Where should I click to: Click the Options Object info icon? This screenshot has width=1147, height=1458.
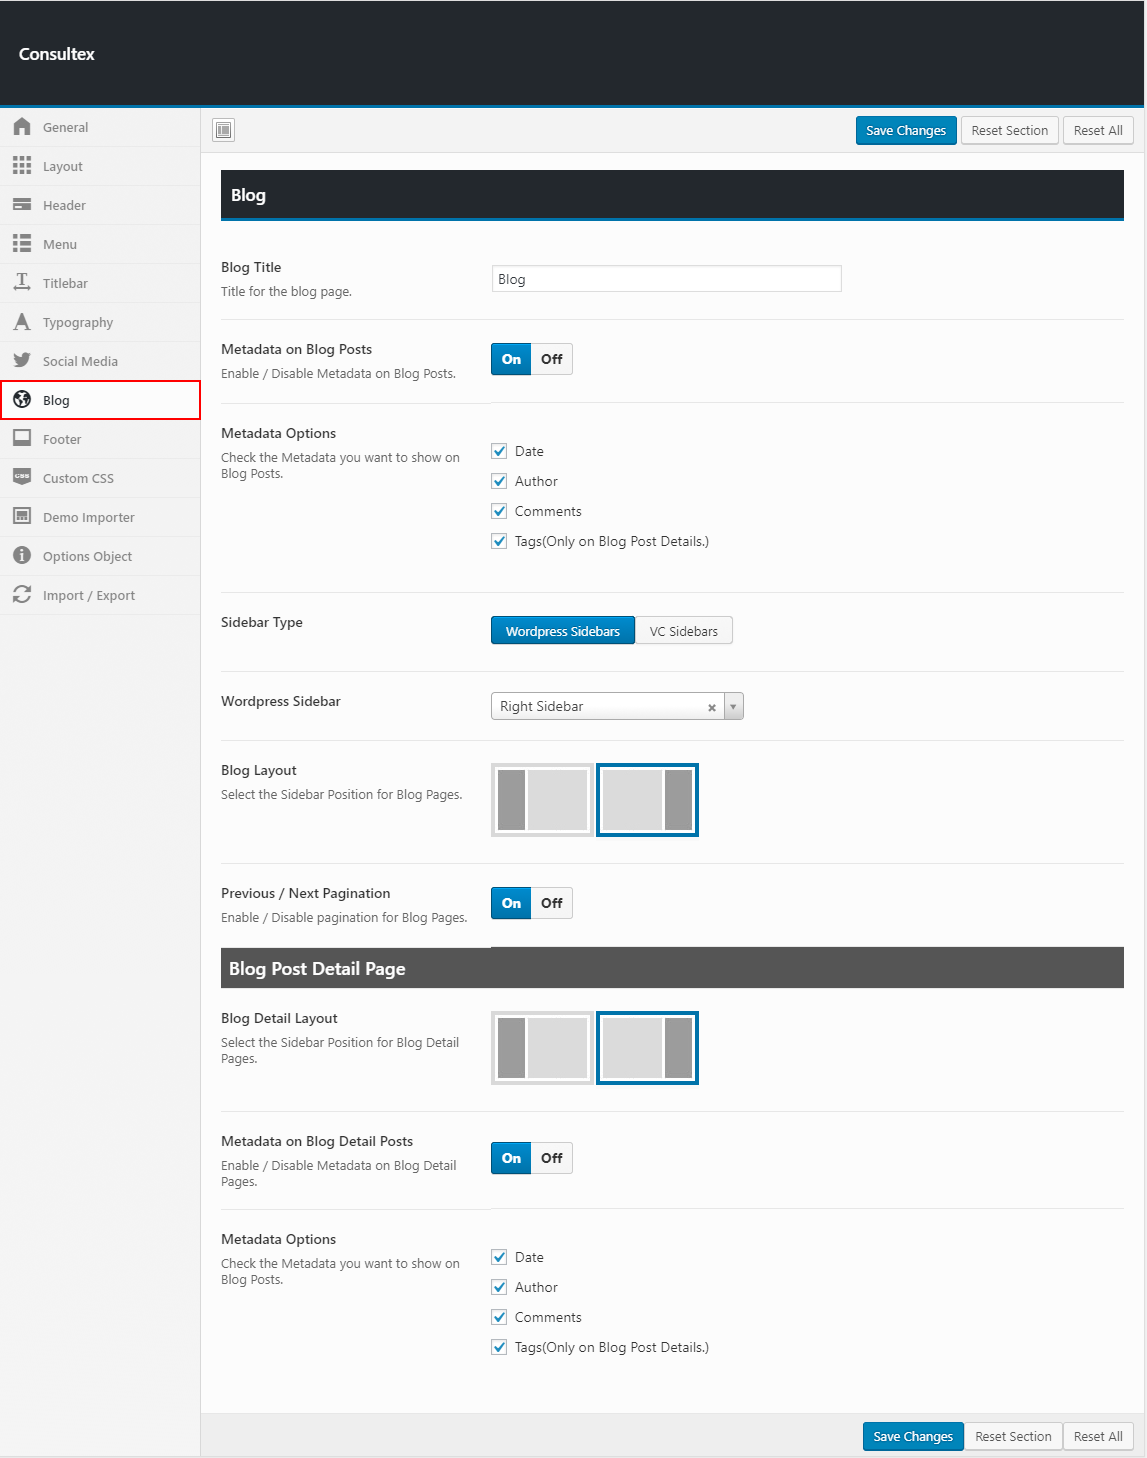click(x=22, y=556)
